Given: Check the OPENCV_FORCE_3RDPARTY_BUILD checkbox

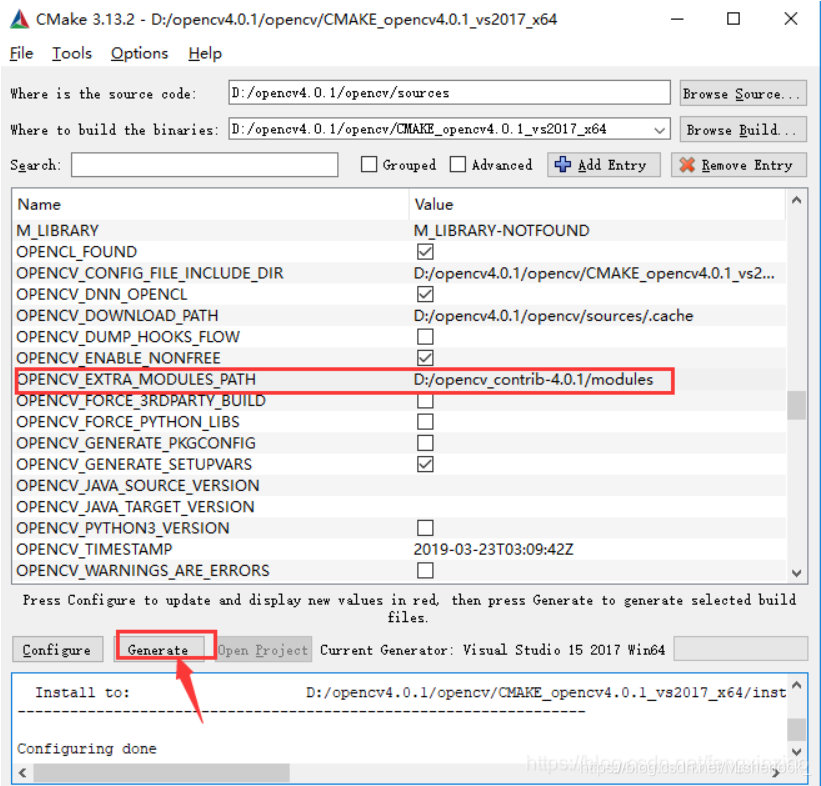Looking at the screenshot, I should point(425,401).
